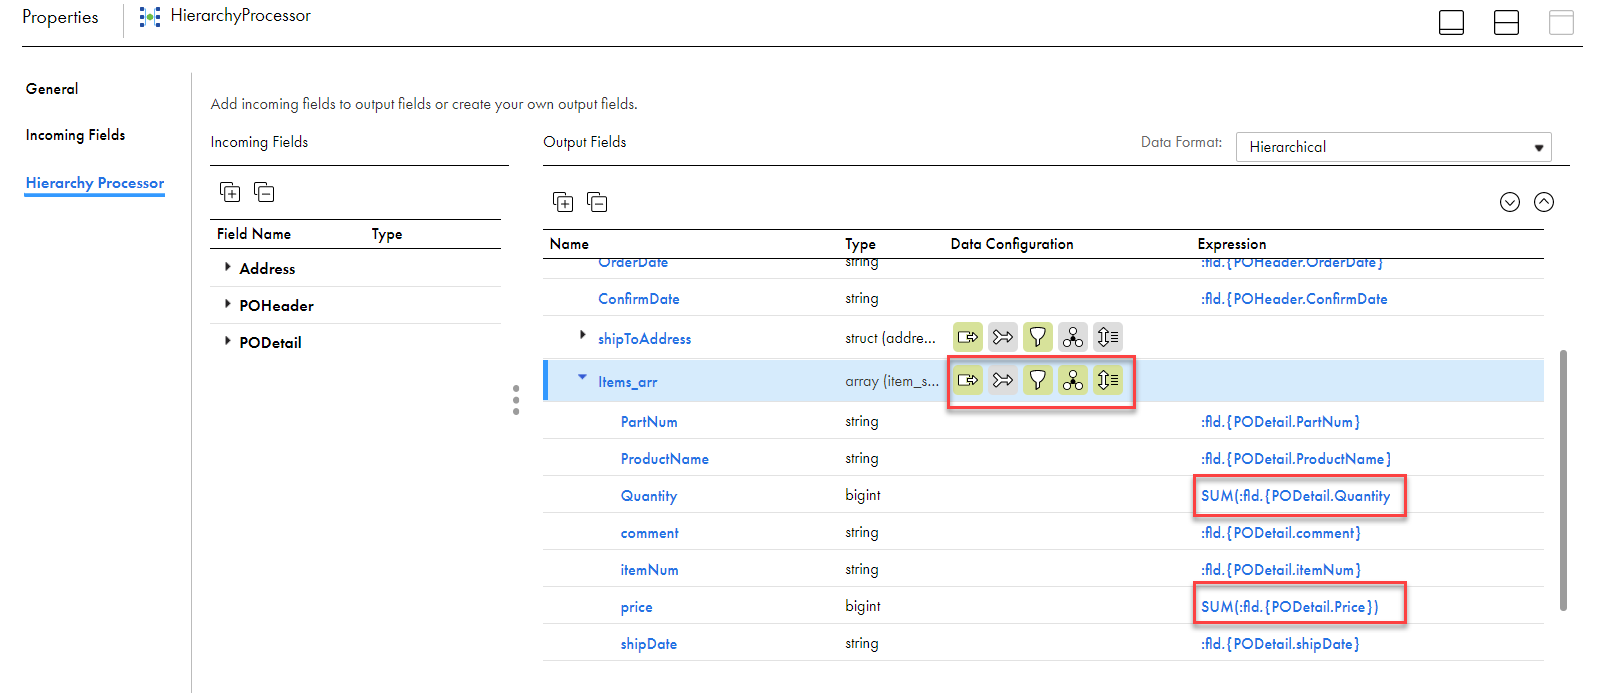The image size is (1599, 693).
Task: Click the output fields vertical scrollbar
Action: tap(1563, 480)
